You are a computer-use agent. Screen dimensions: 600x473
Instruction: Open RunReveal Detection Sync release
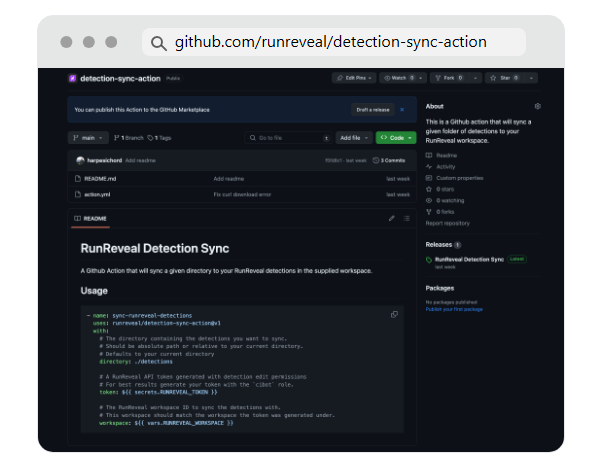point(469,259)
